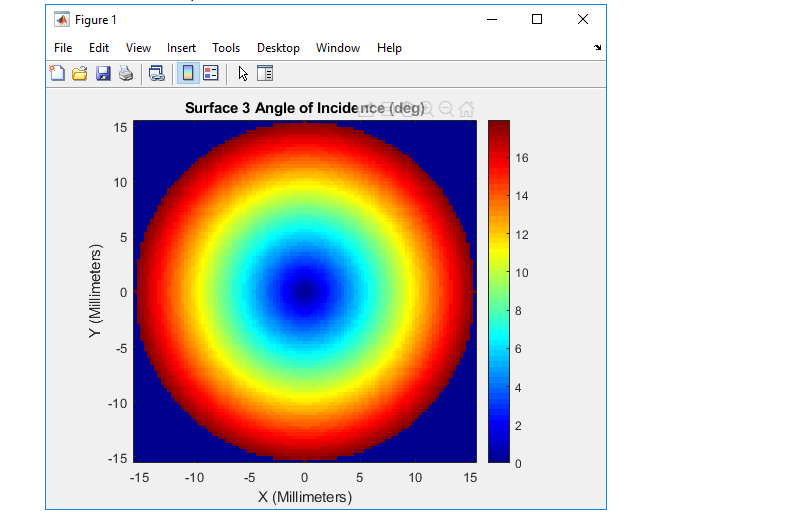Click the dark blue center of the plot
809x514 pixels.
tap(305, 291)
